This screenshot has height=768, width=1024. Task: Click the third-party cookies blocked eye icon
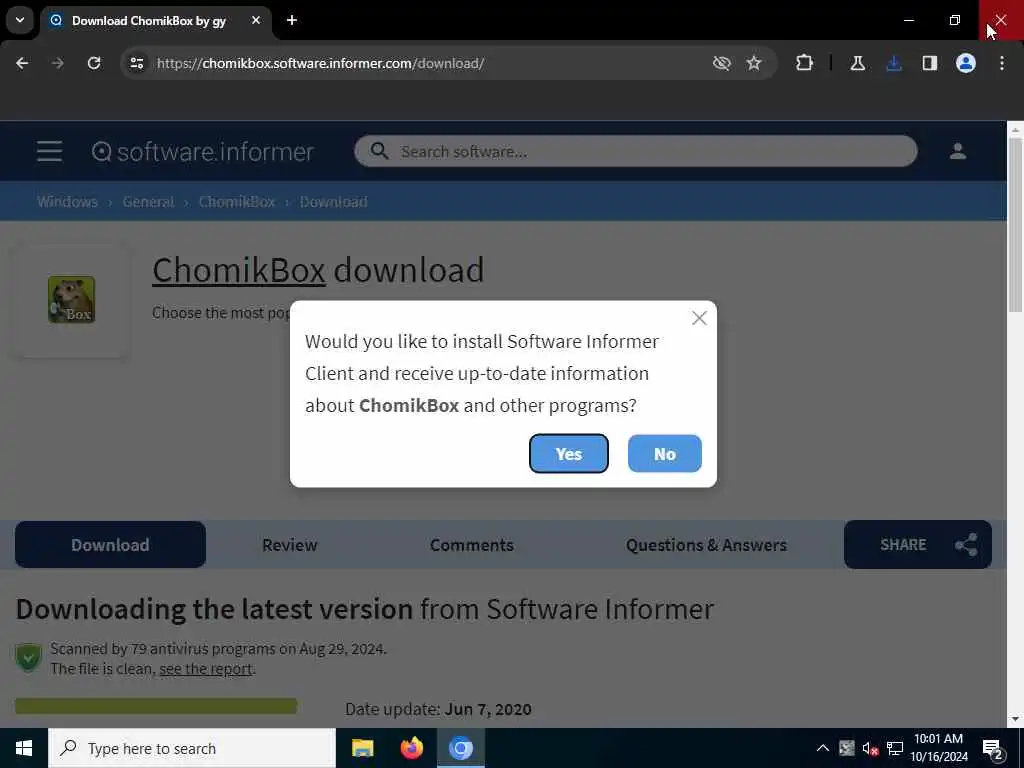[722, 63]
